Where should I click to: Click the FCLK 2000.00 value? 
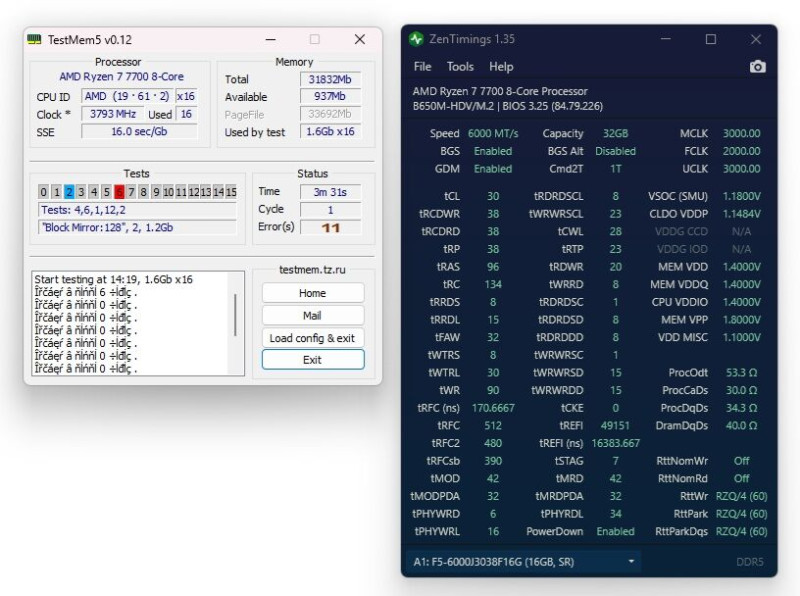[x=741, y=151]
